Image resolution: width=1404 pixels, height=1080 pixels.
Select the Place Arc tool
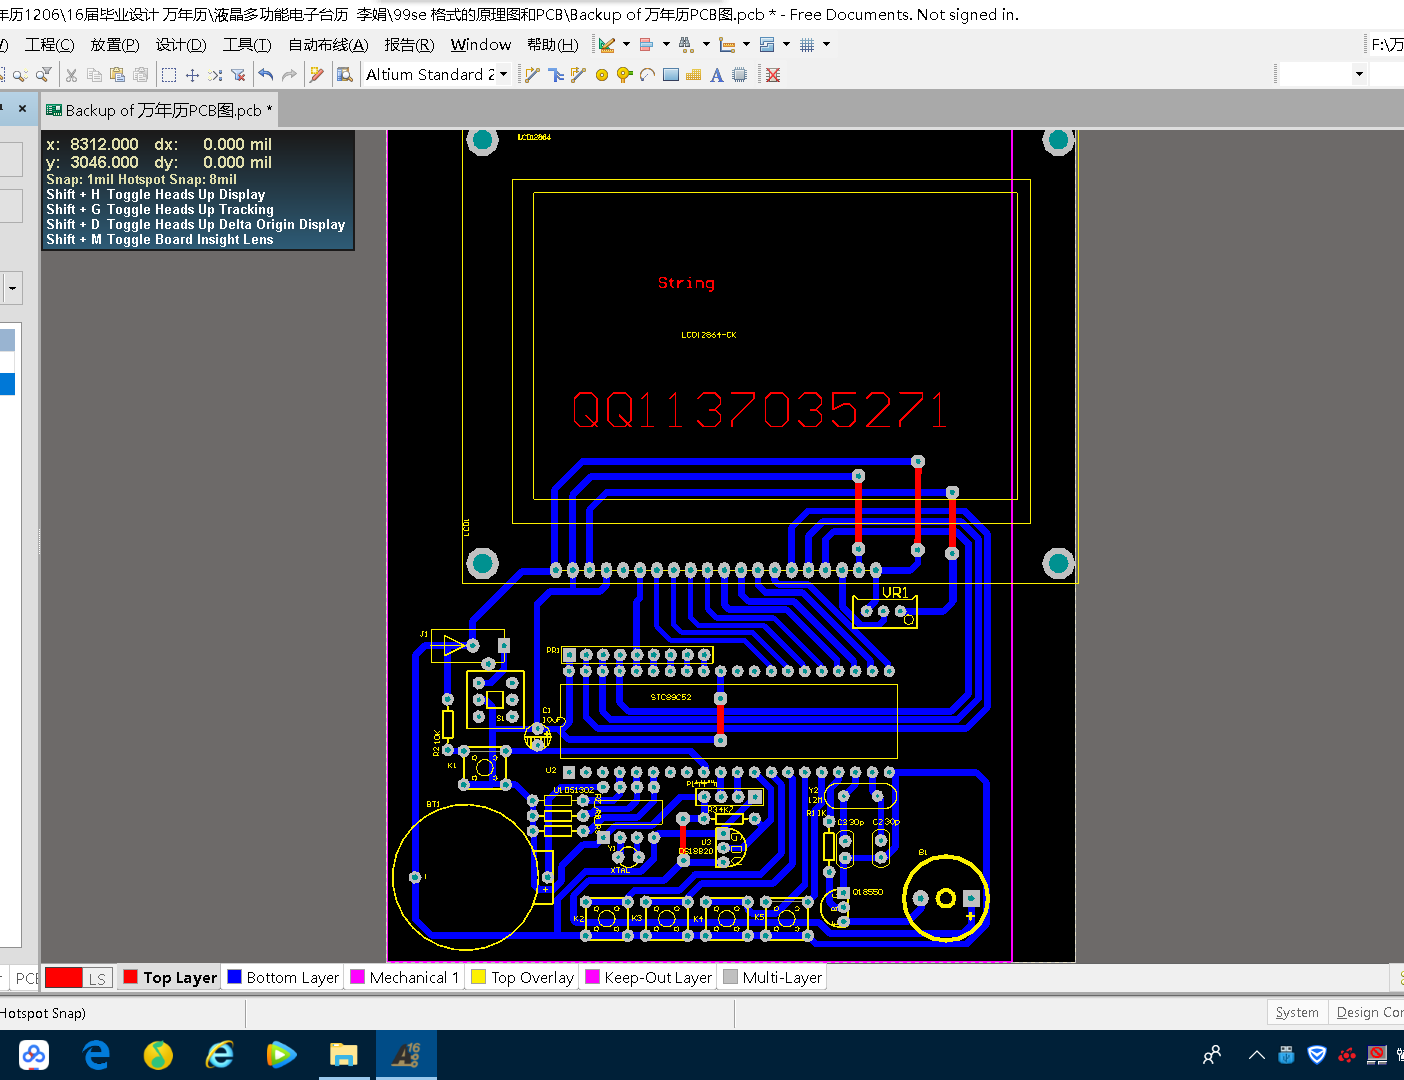pos(647,75)
